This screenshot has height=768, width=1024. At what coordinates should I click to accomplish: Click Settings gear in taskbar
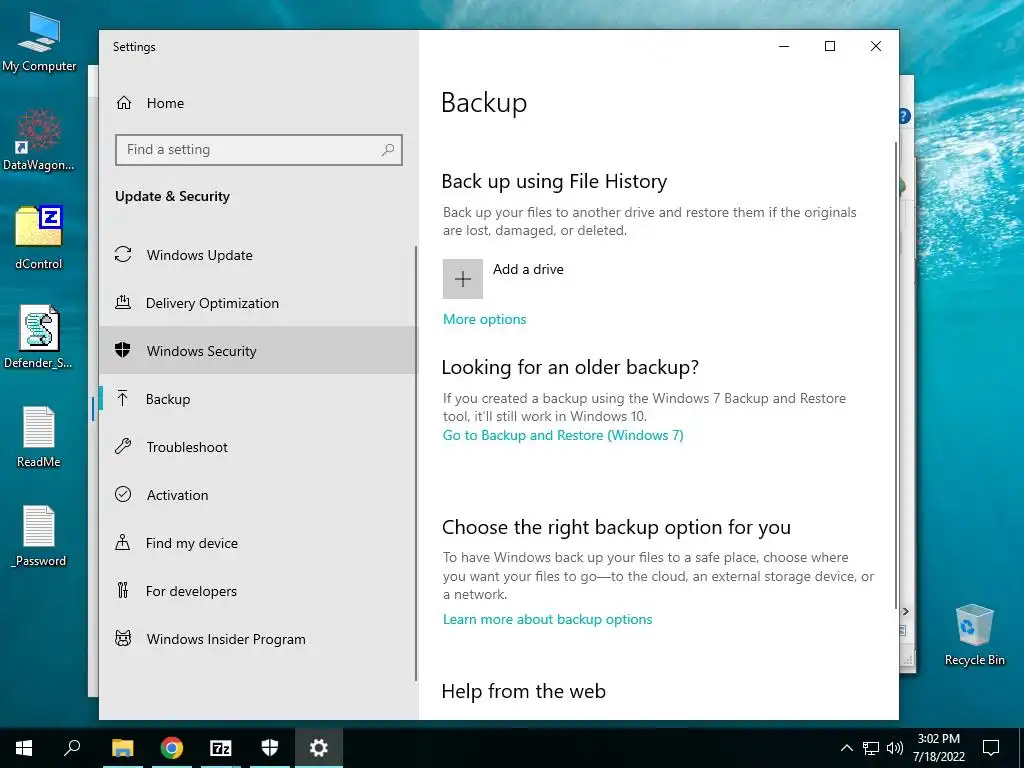(x=319, y=748)
